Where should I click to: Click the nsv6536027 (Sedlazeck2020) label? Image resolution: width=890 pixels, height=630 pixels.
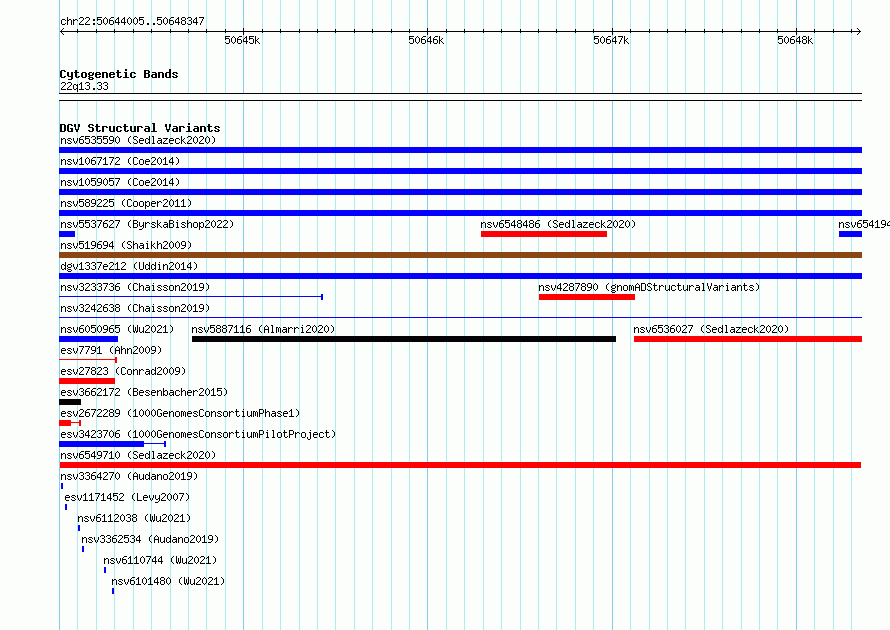coord(711,329)
